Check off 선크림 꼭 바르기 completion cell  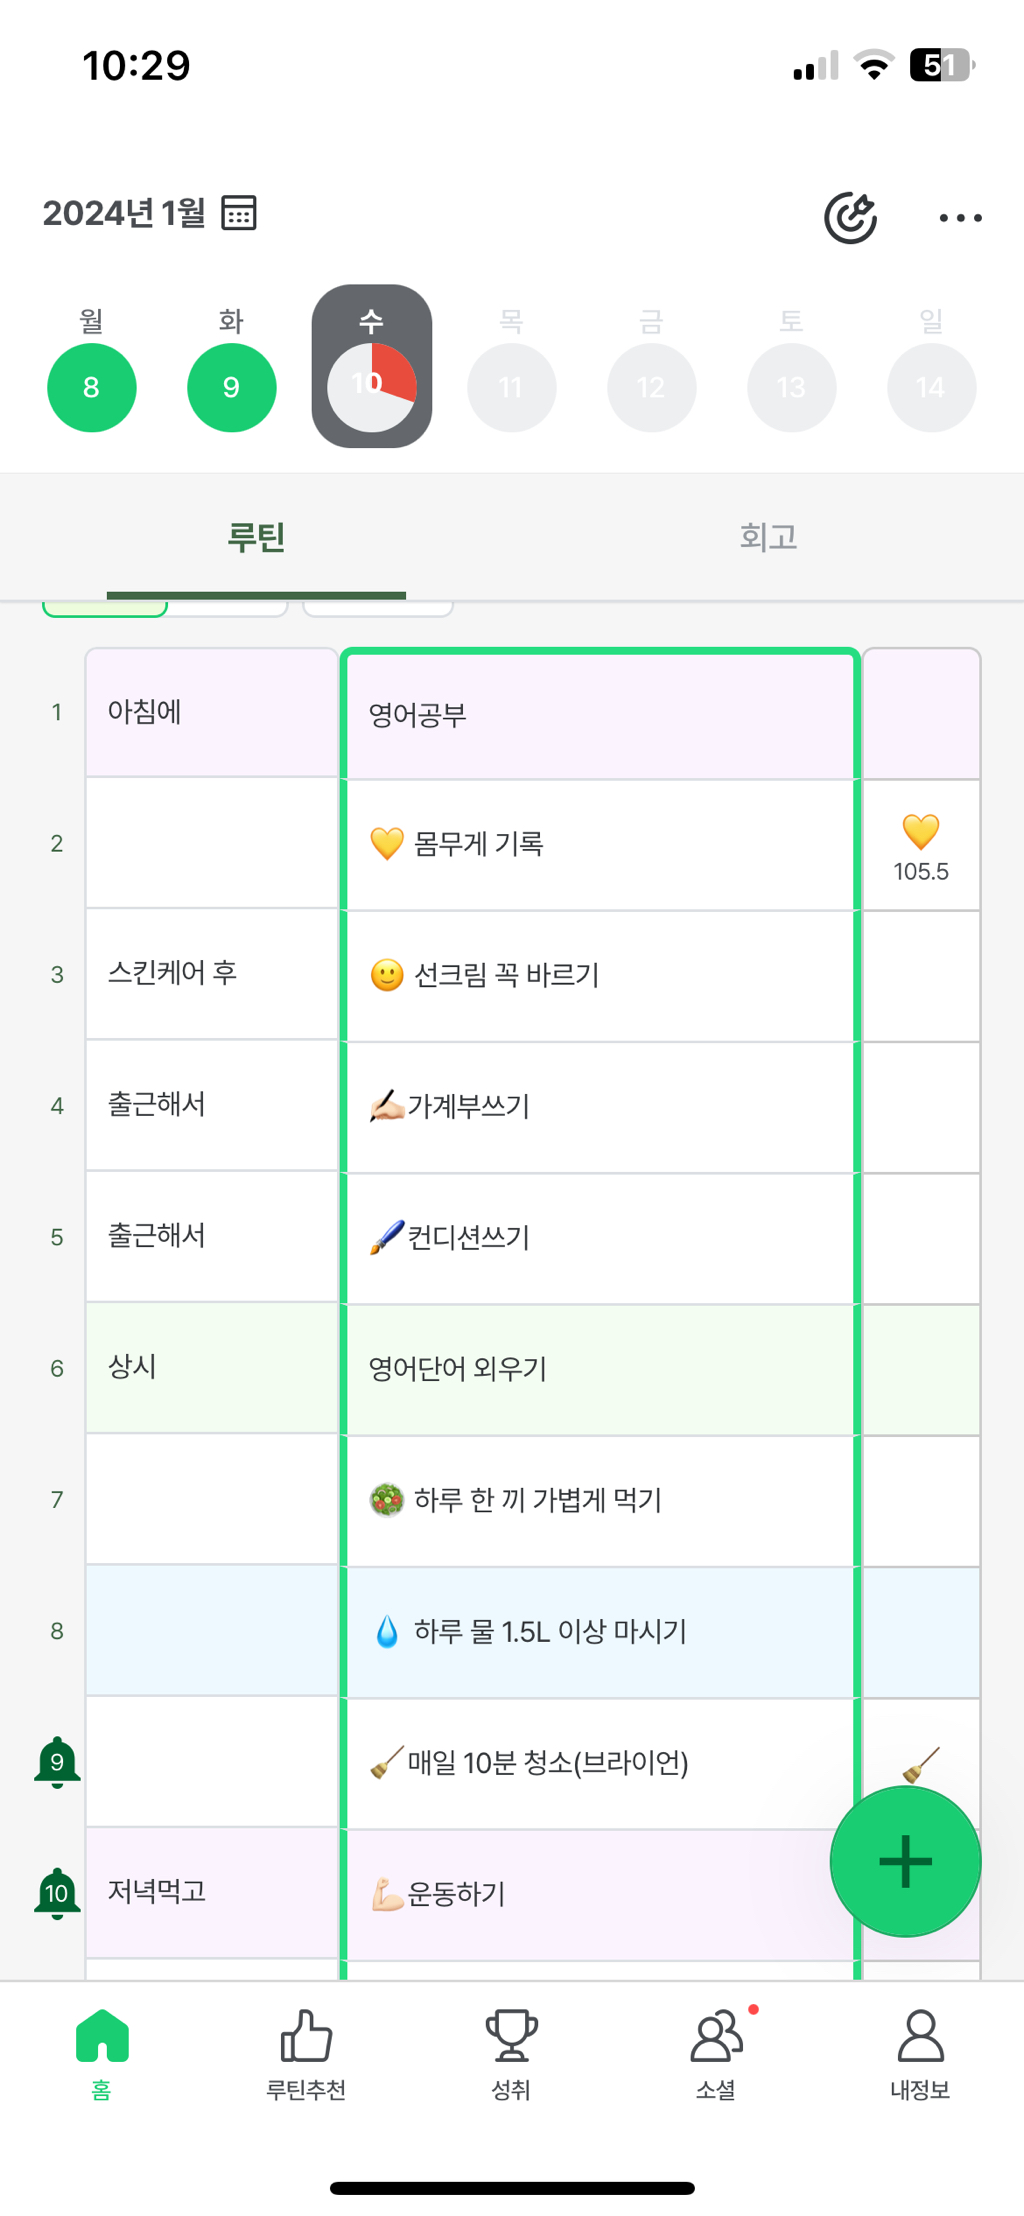click(920, 975)
